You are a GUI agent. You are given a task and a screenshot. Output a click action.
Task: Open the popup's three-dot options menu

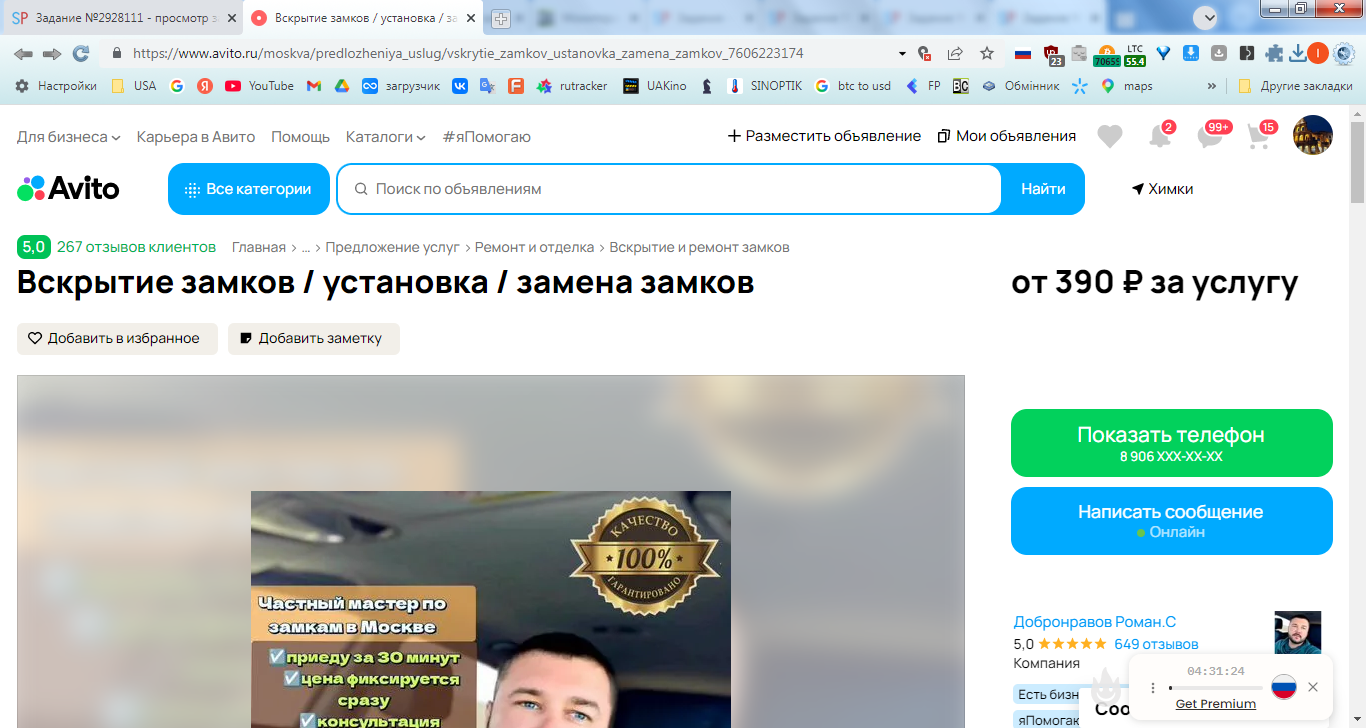point(1153,688)
